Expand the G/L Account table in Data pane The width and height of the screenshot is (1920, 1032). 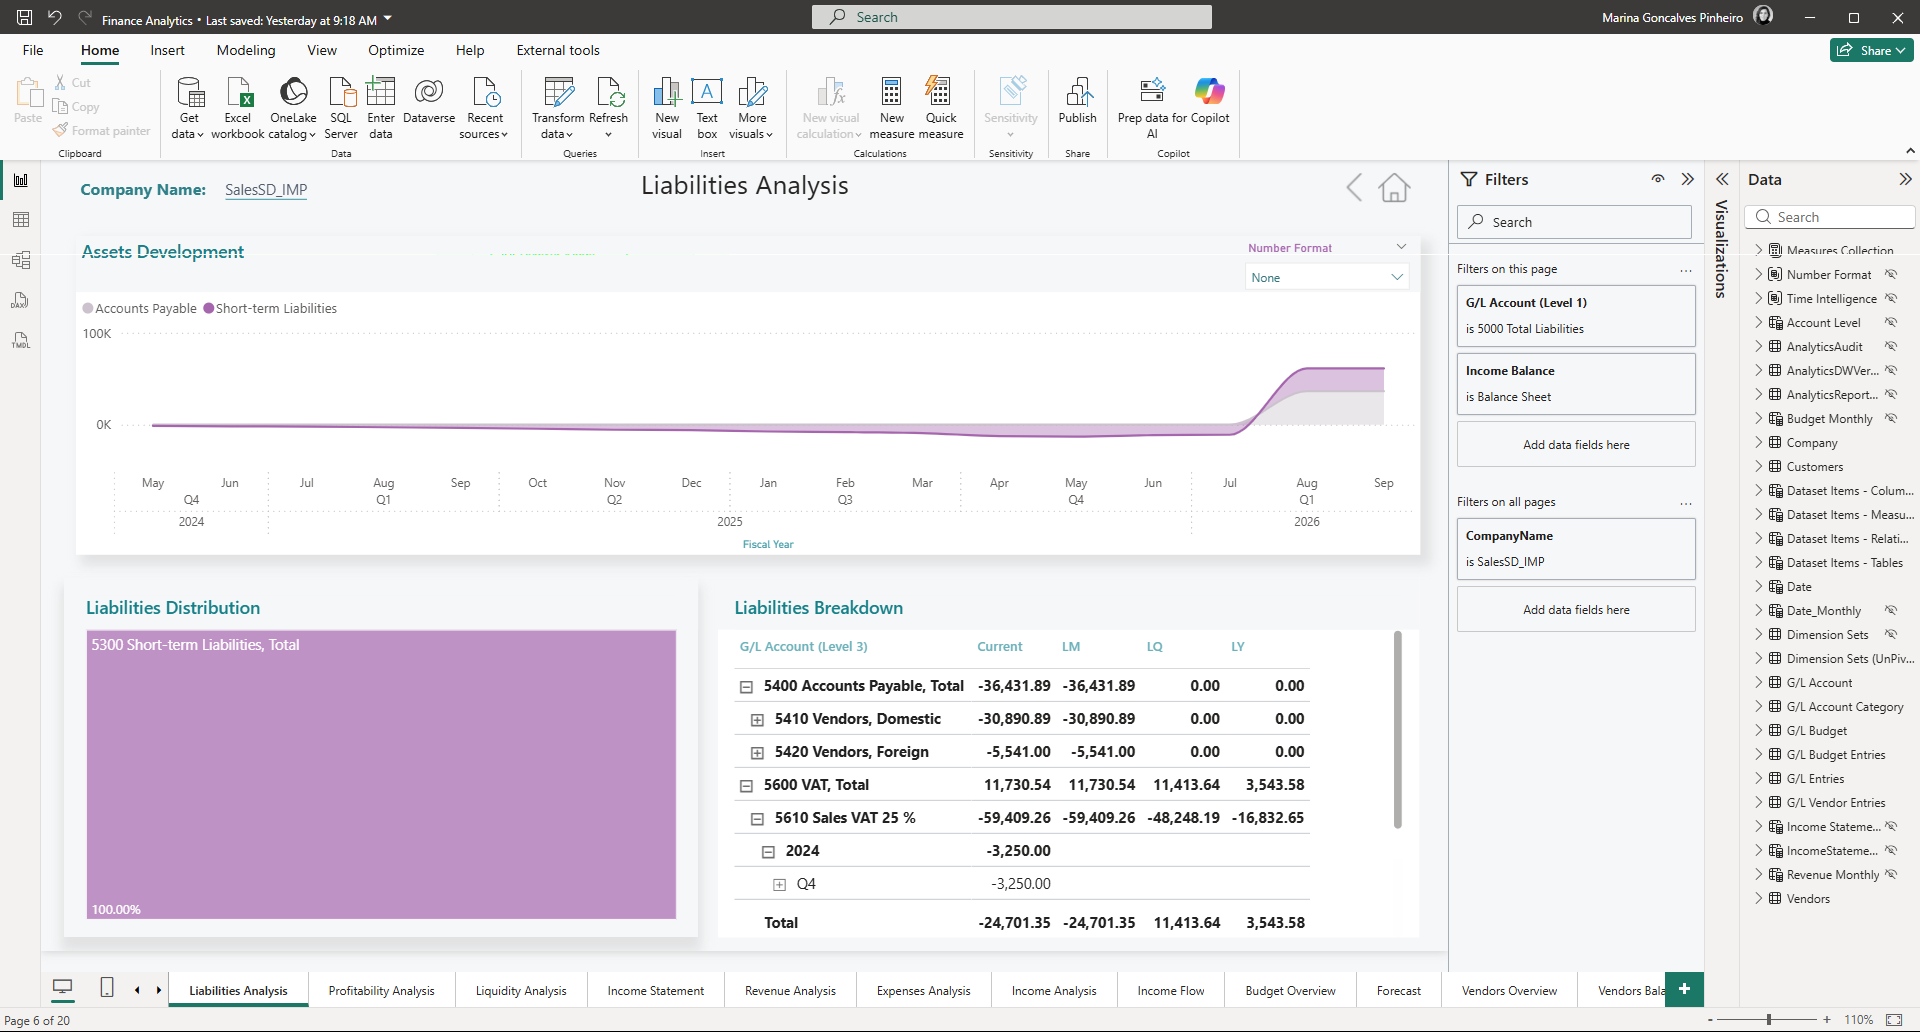point(1759,683)
